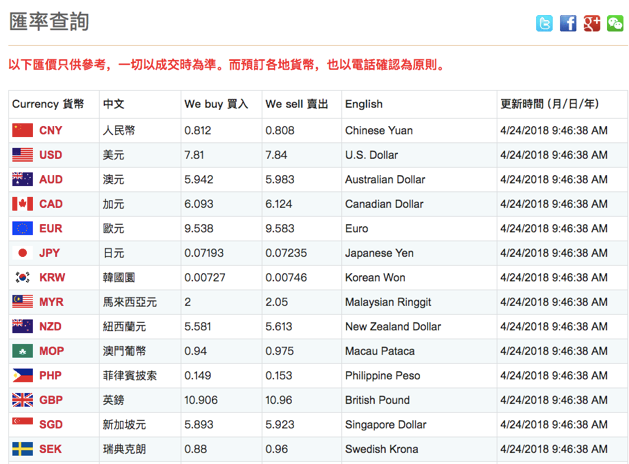Image resolution: width=629 pixels, height=464 pixels.
Task: Click the We sell 賣出 column header
Action: point(297,104)
